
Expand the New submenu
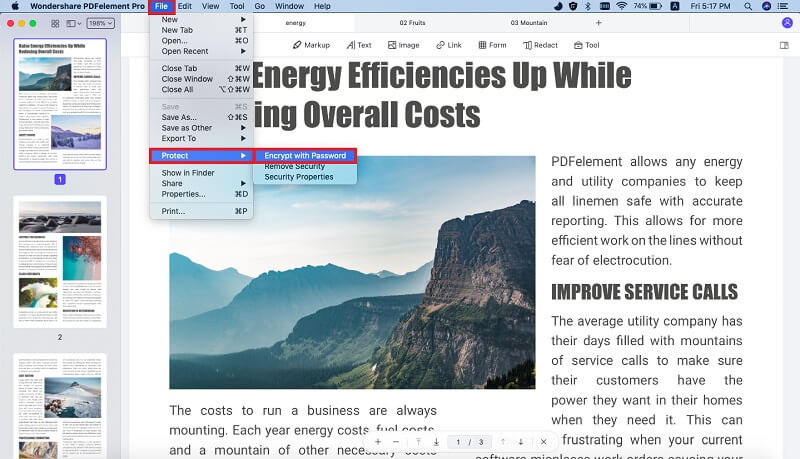(202, 19)
